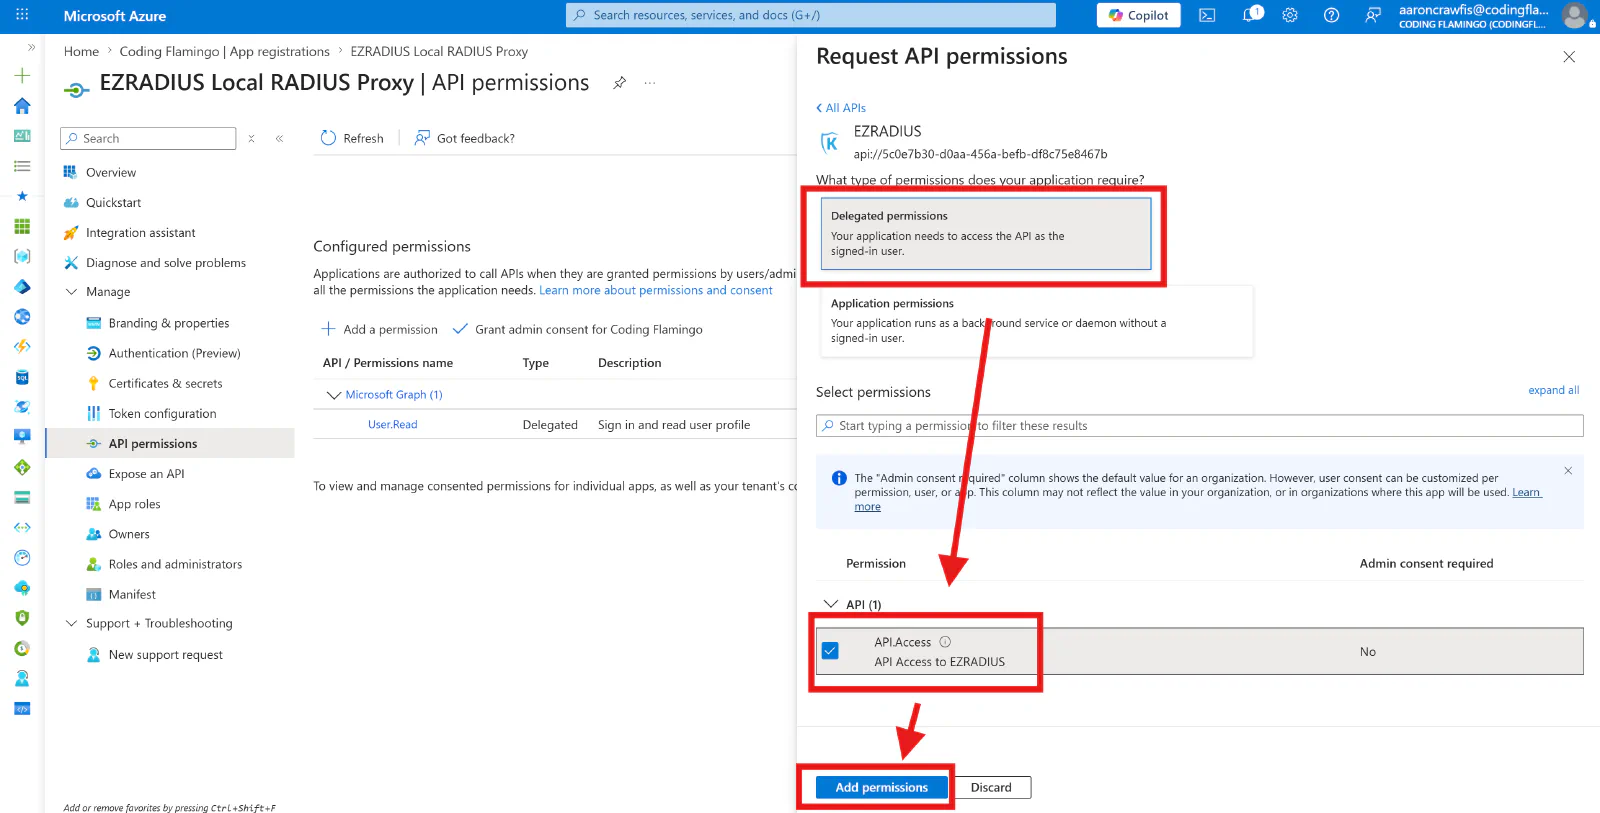Go to Azure Home in left rail
This screenshot has height=813, width=1600.
coord(22,106)
